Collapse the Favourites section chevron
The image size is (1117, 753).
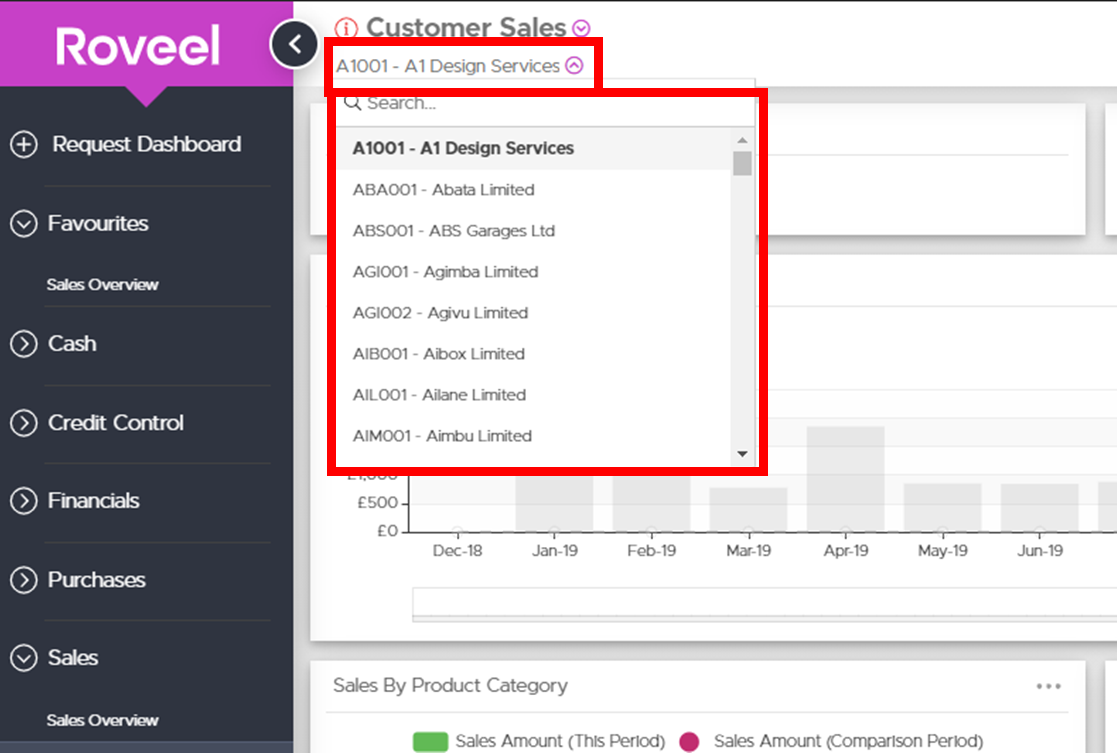[x=24, y=224]
